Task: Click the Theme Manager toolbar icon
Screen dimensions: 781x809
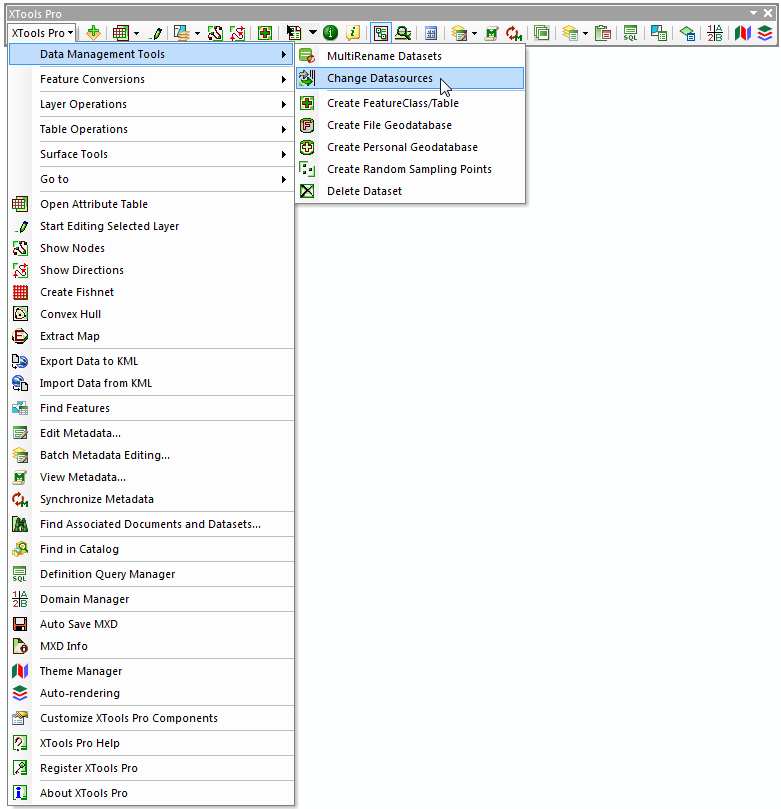Action: [743, 33]
